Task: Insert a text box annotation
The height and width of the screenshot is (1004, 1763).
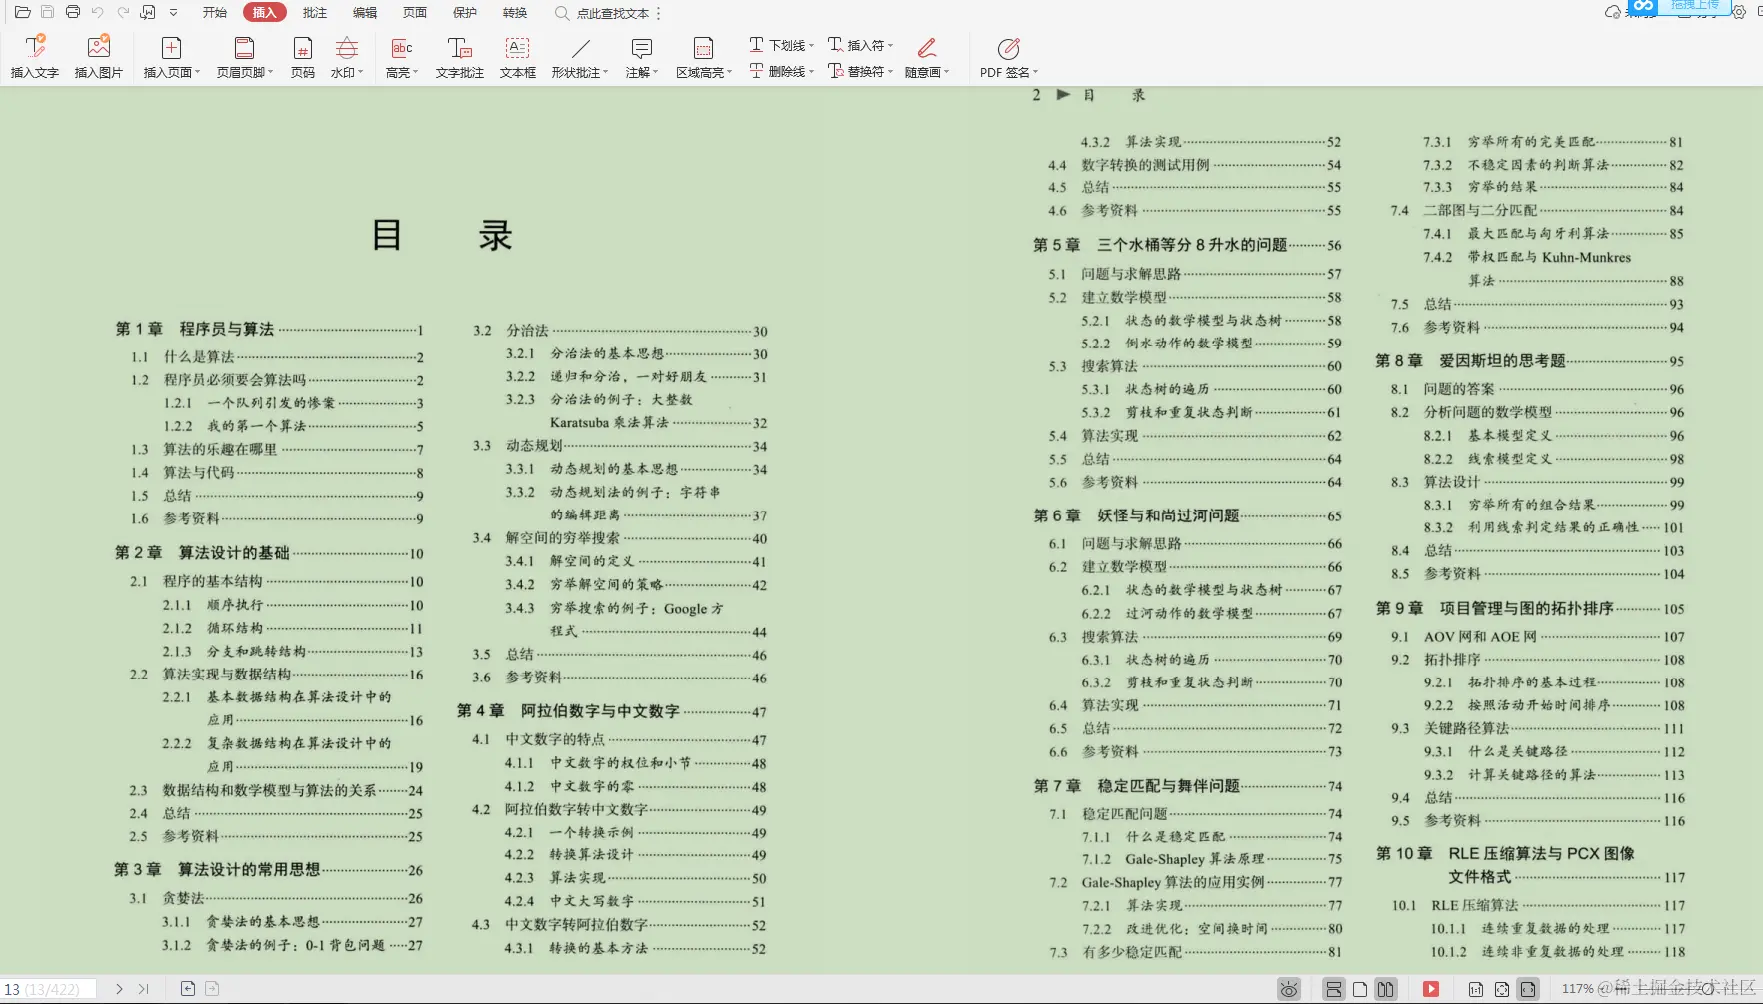Action: click(x=517, y=57)
